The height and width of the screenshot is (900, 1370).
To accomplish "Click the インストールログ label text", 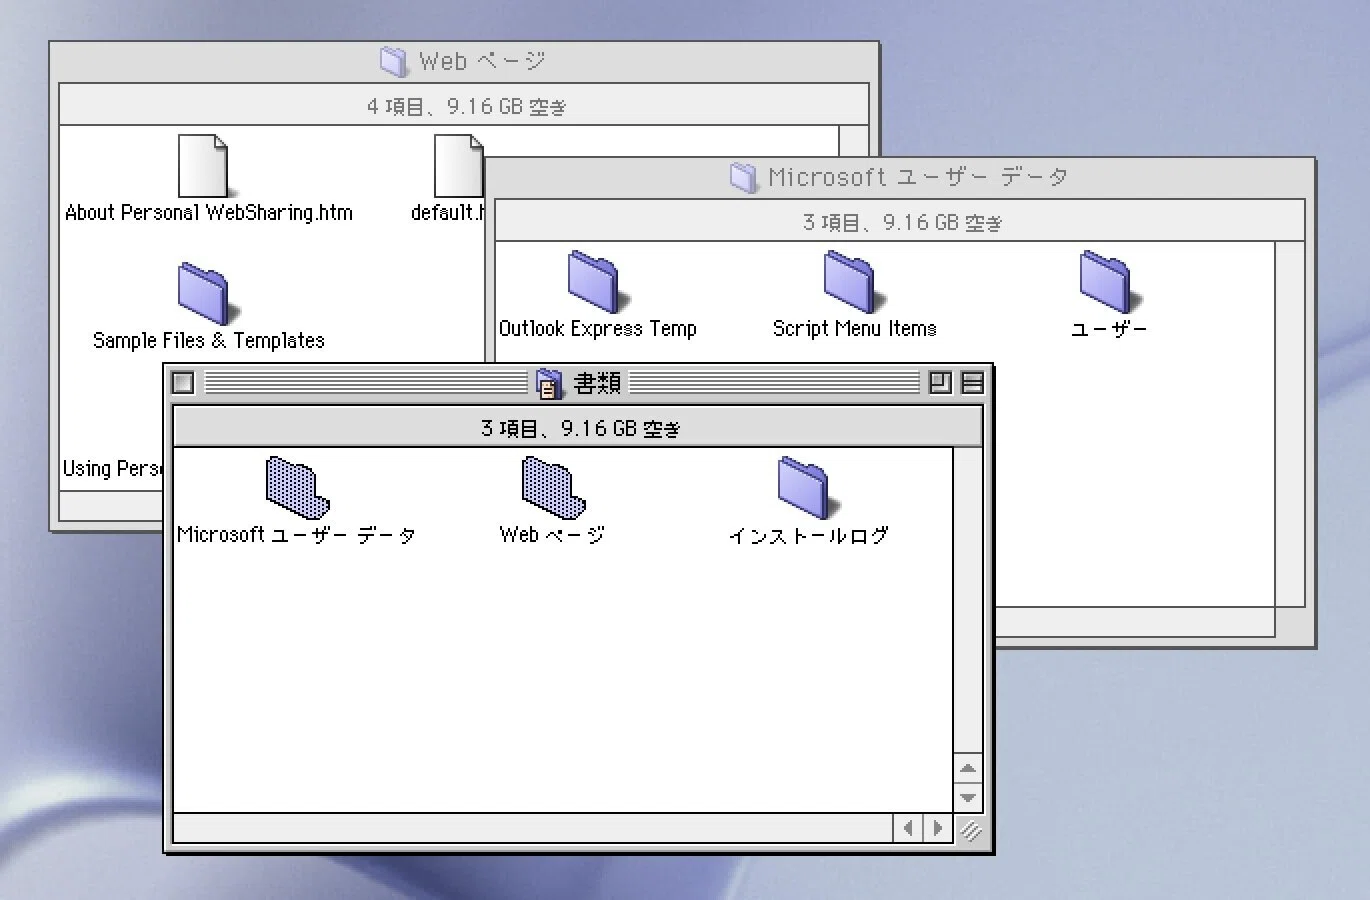I will click(808, 535).
